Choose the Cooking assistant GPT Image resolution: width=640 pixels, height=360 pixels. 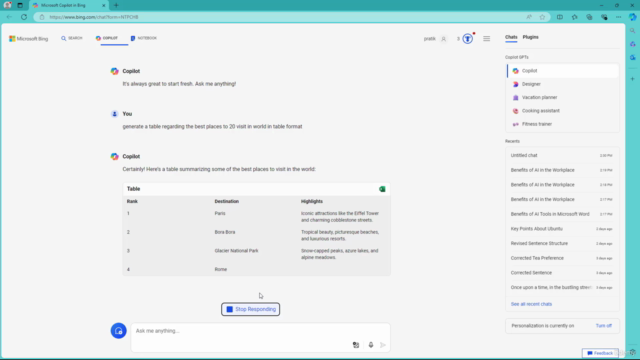click(x=563, y=111)
